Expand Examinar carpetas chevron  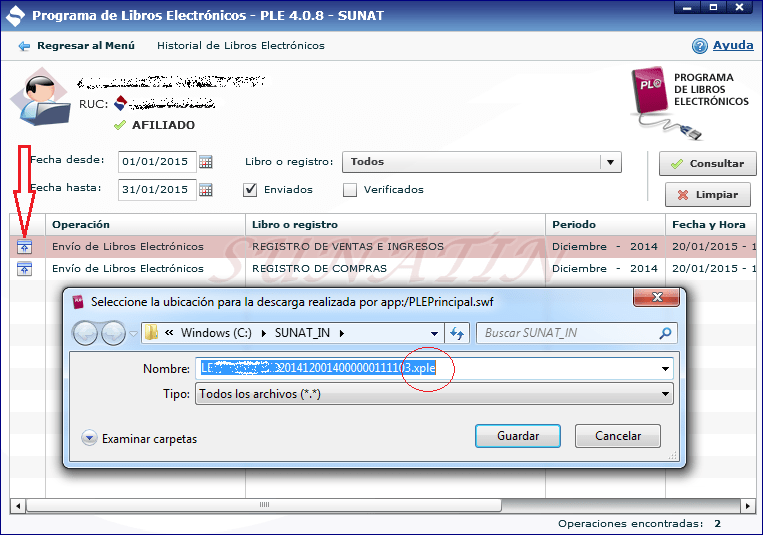pyautogui.click(x=89, y=438)
